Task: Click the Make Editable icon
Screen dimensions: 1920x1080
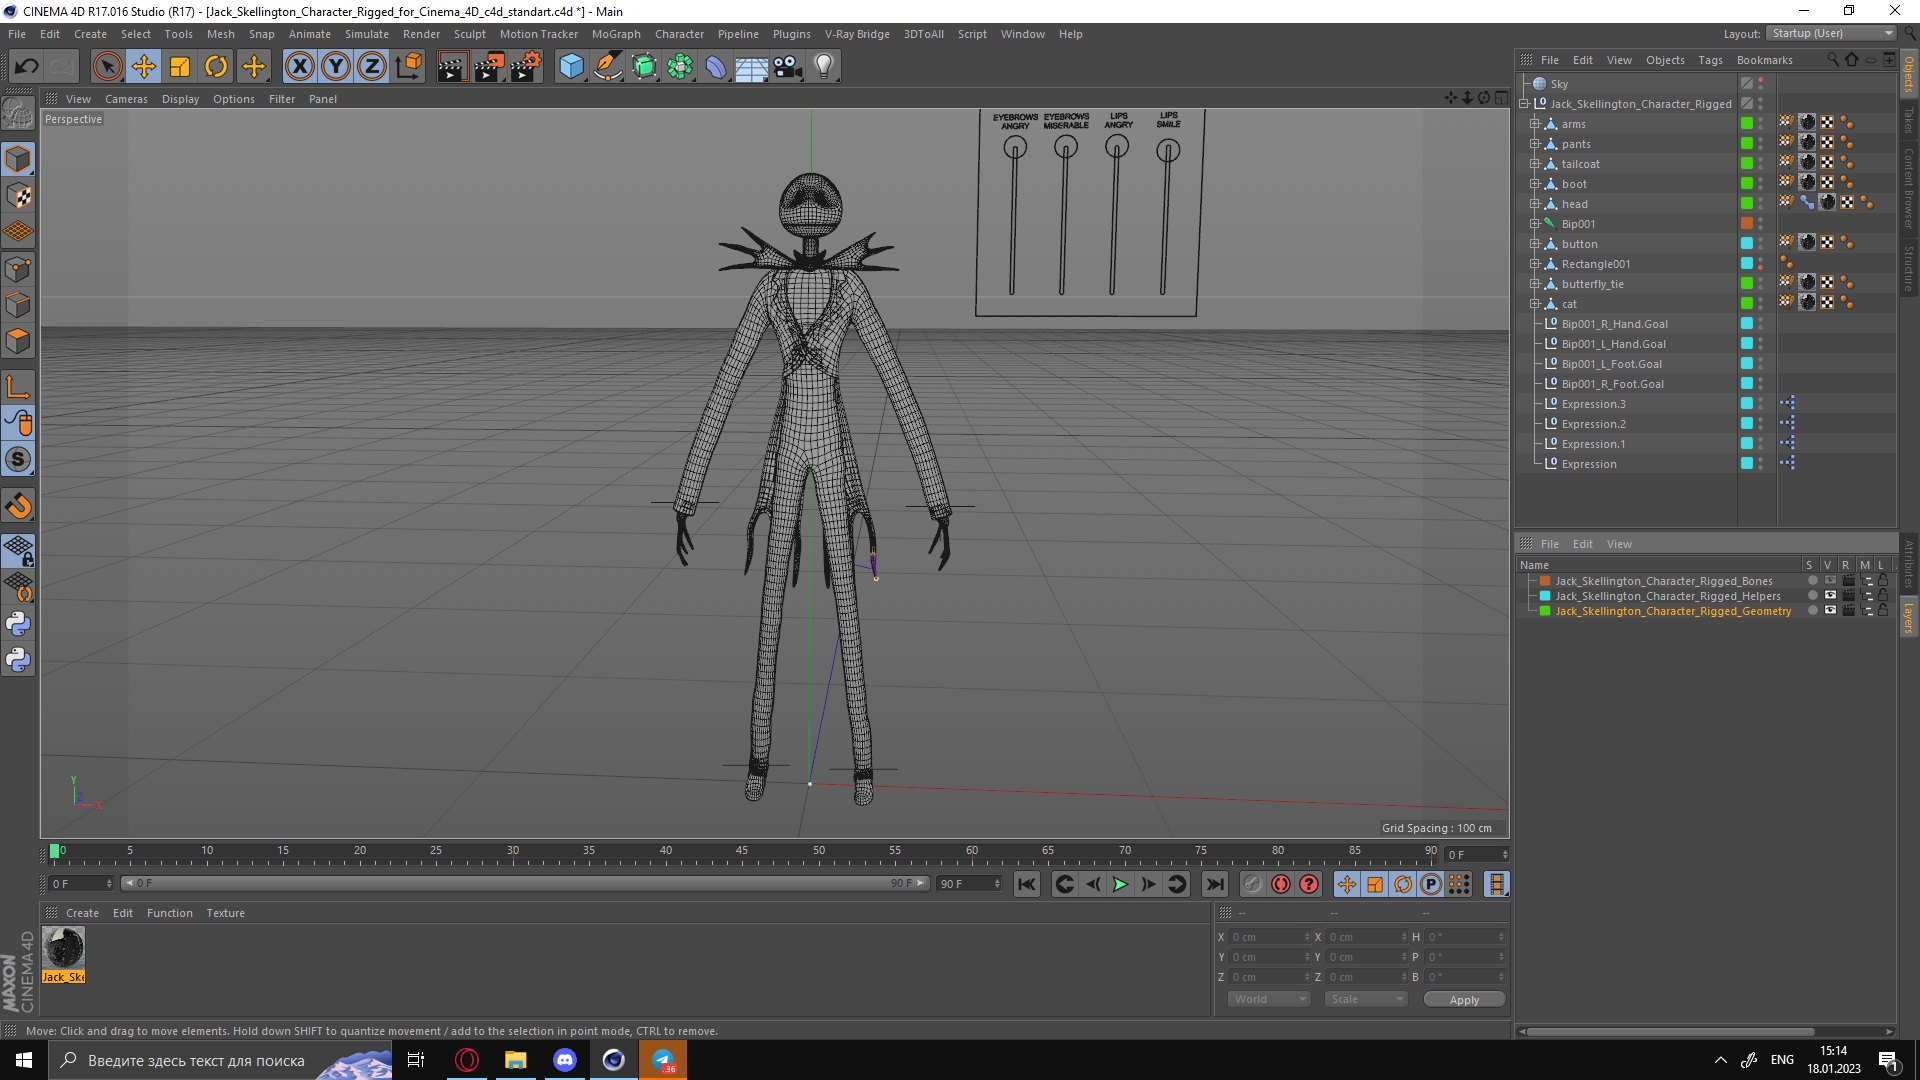Action: (18, 114)
